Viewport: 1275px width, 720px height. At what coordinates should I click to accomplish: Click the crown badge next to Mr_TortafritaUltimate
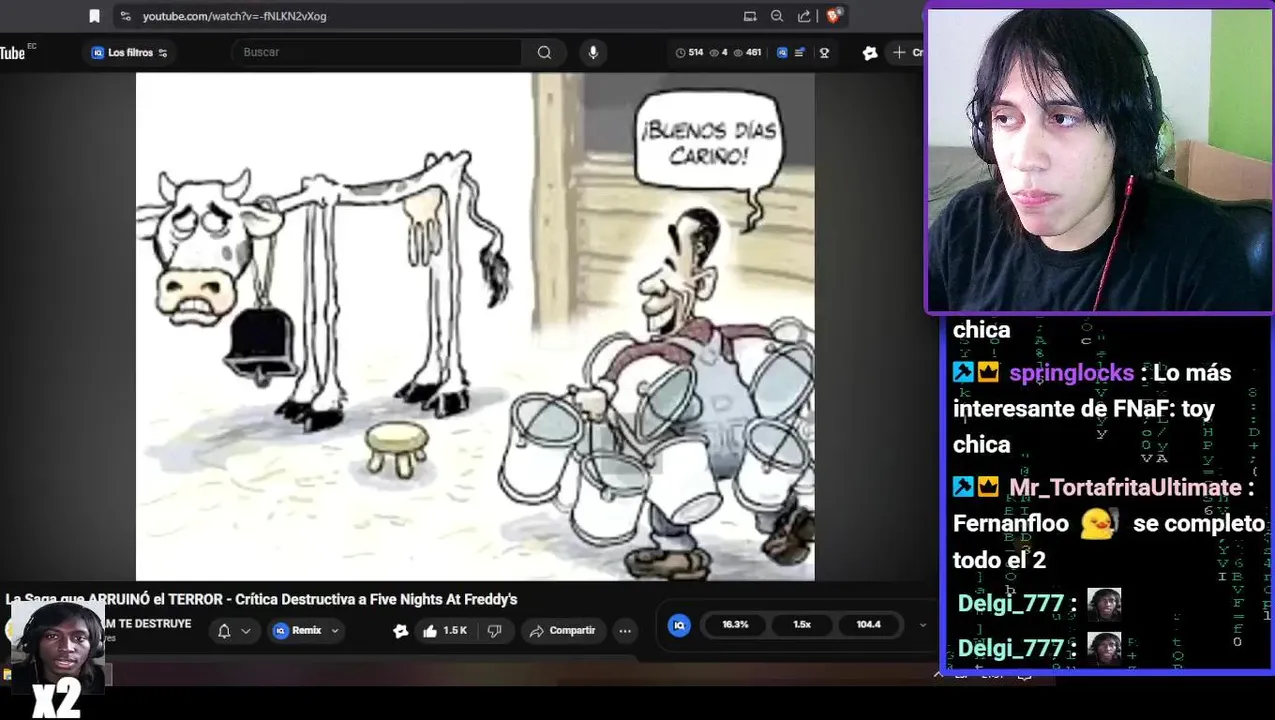click(988, 487)
